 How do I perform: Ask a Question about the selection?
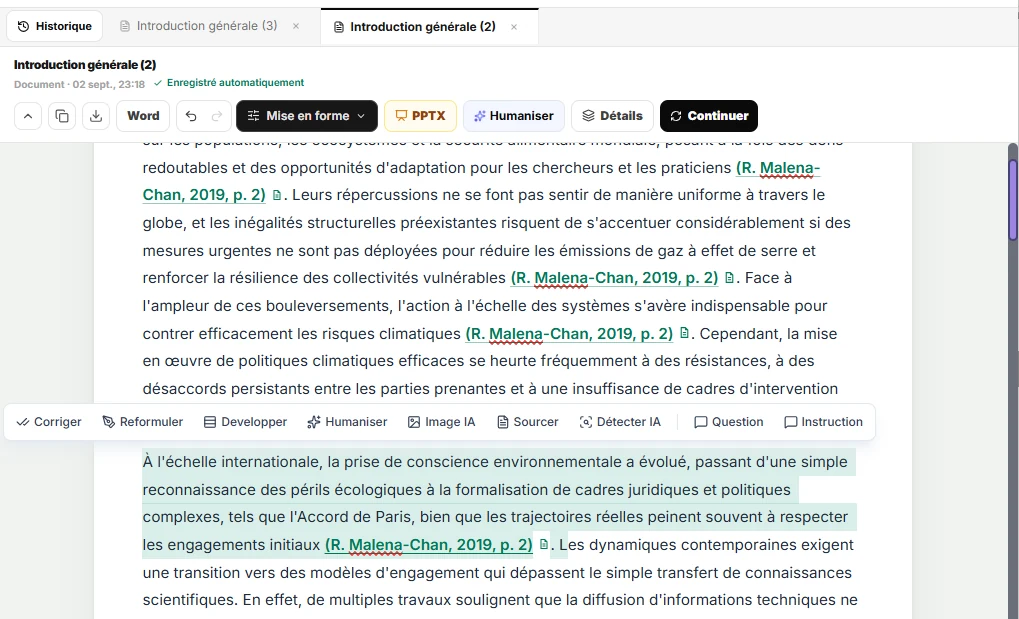point(729,422)
